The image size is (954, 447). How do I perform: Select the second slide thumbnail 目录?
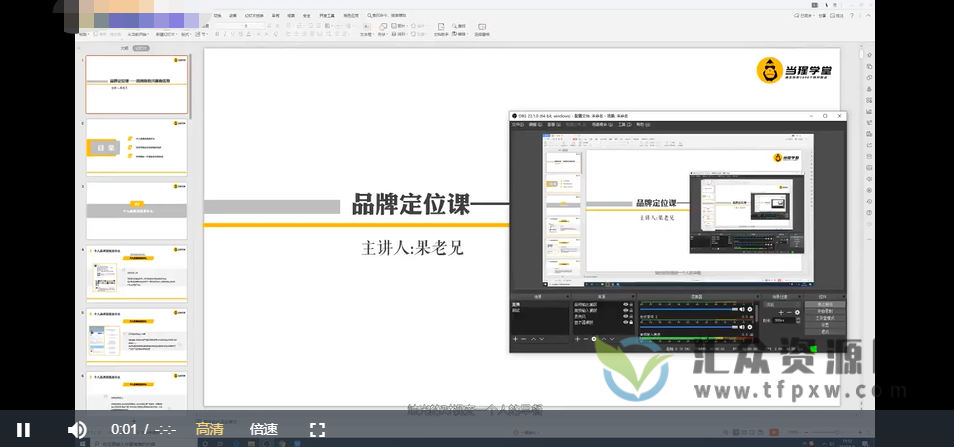[x=136, y=147]
